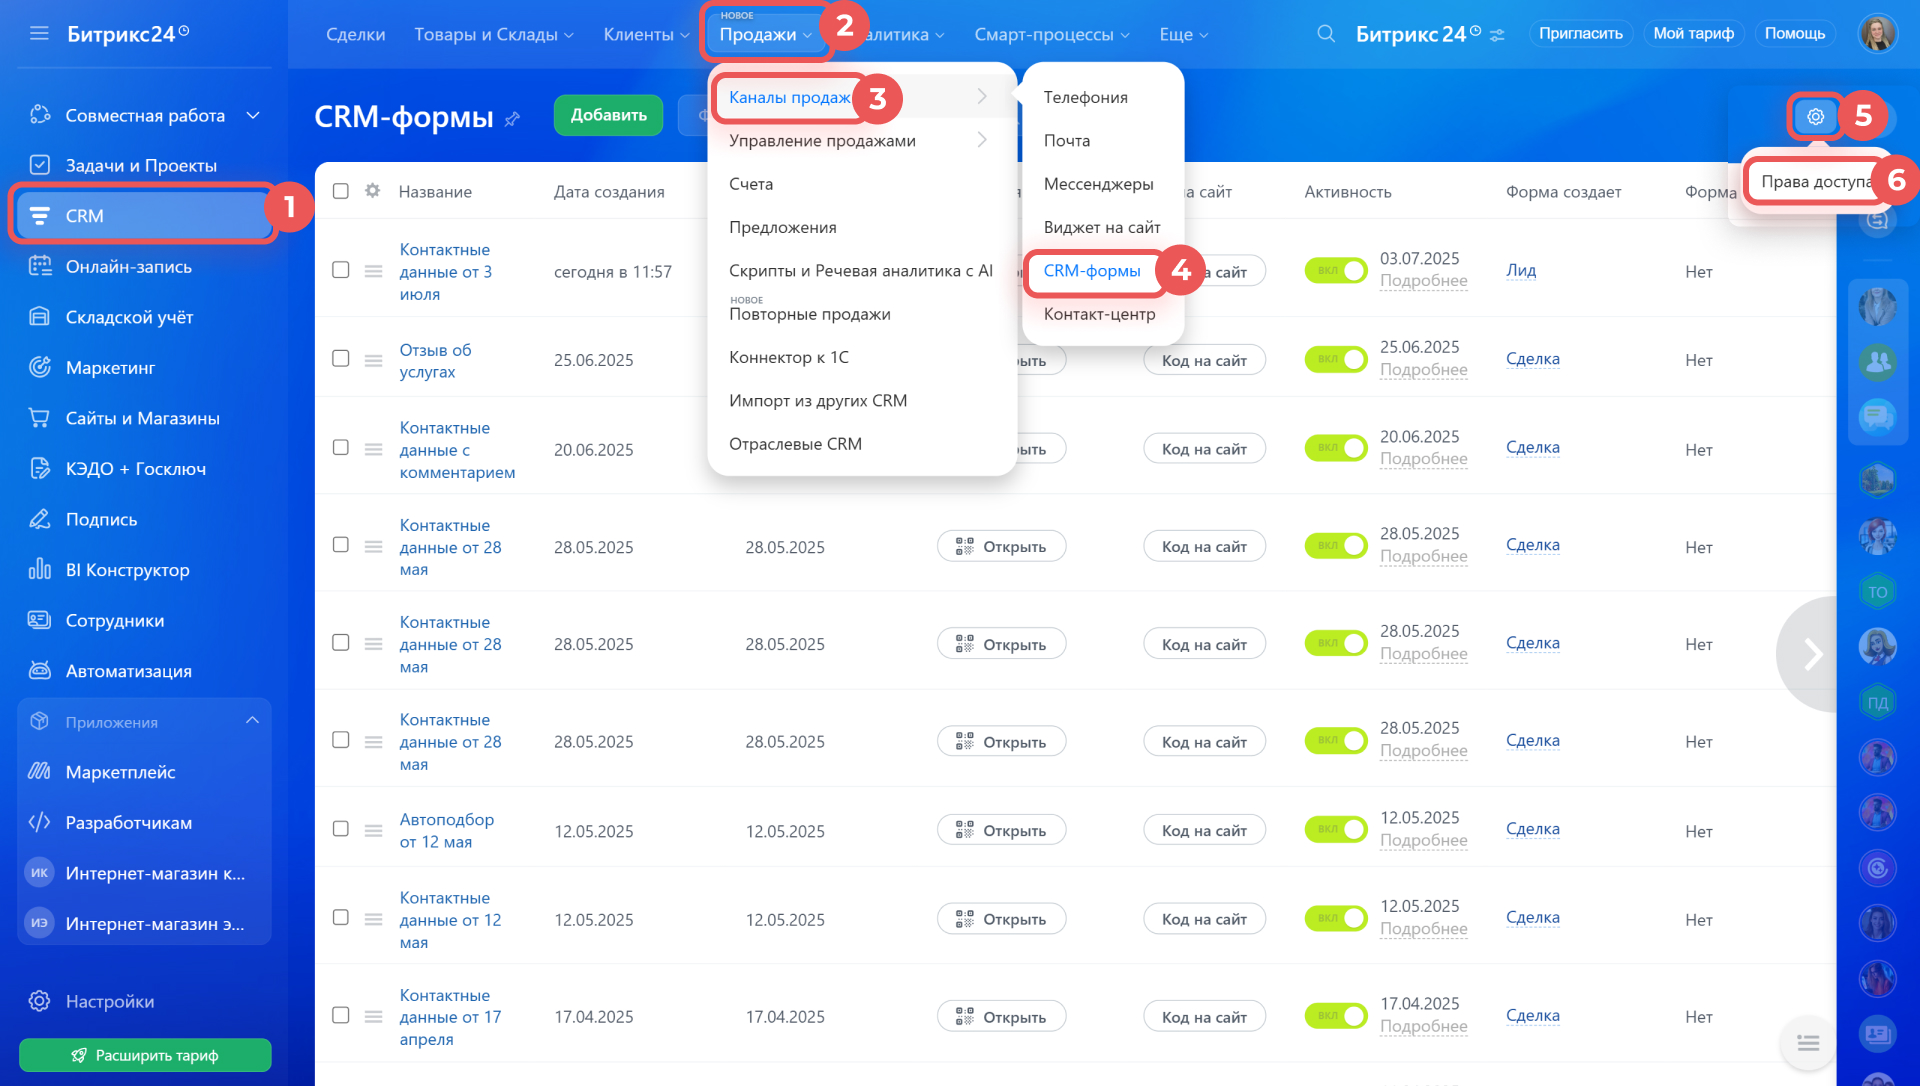Screen dimensions: 1920x1086
Task: Open the hamburger menu icon
Action: click(39, 34)
